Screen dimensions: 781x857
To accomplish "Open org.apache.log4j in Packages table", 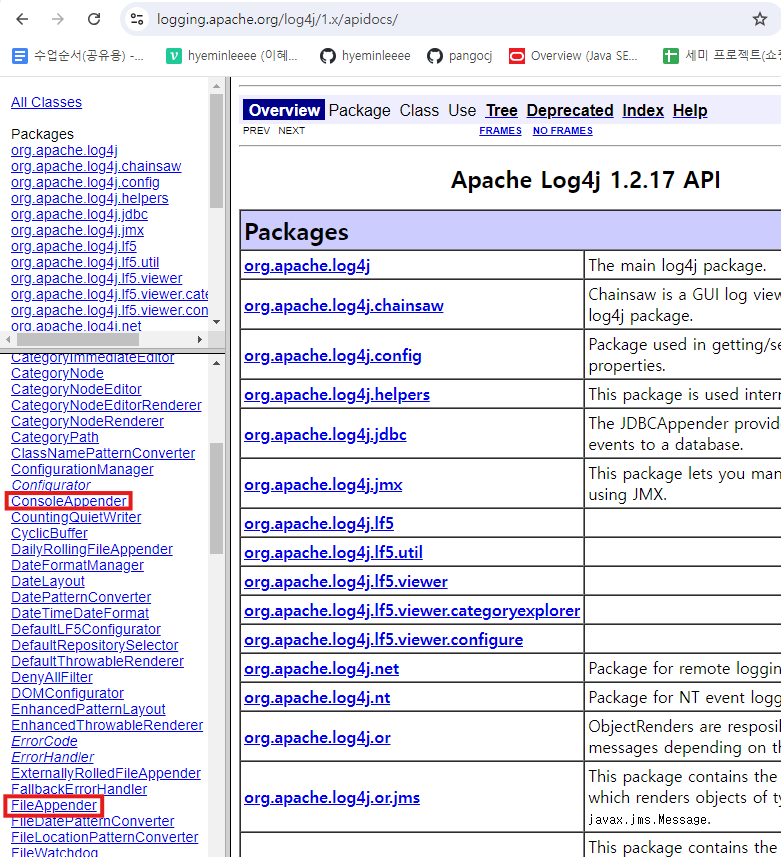I will tap(307, 266).
